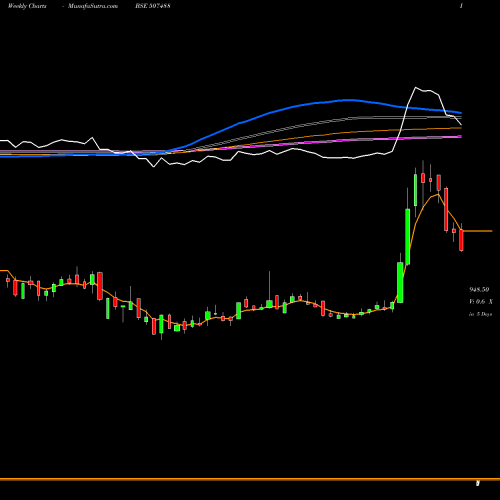Click the tallest green candlestick of the rally

pos(408,236)
